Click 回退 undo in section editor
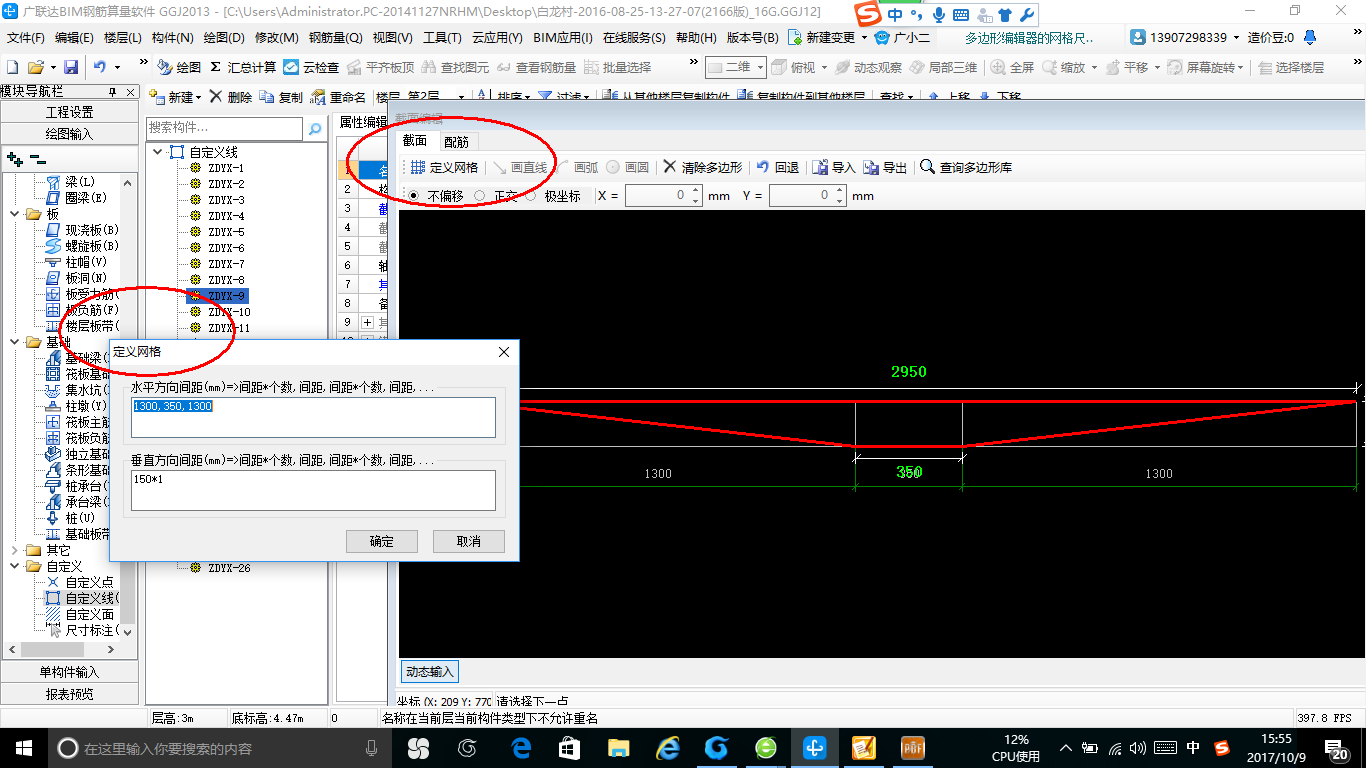Screen dimensions: 1366x768 [x=777, y=167]
